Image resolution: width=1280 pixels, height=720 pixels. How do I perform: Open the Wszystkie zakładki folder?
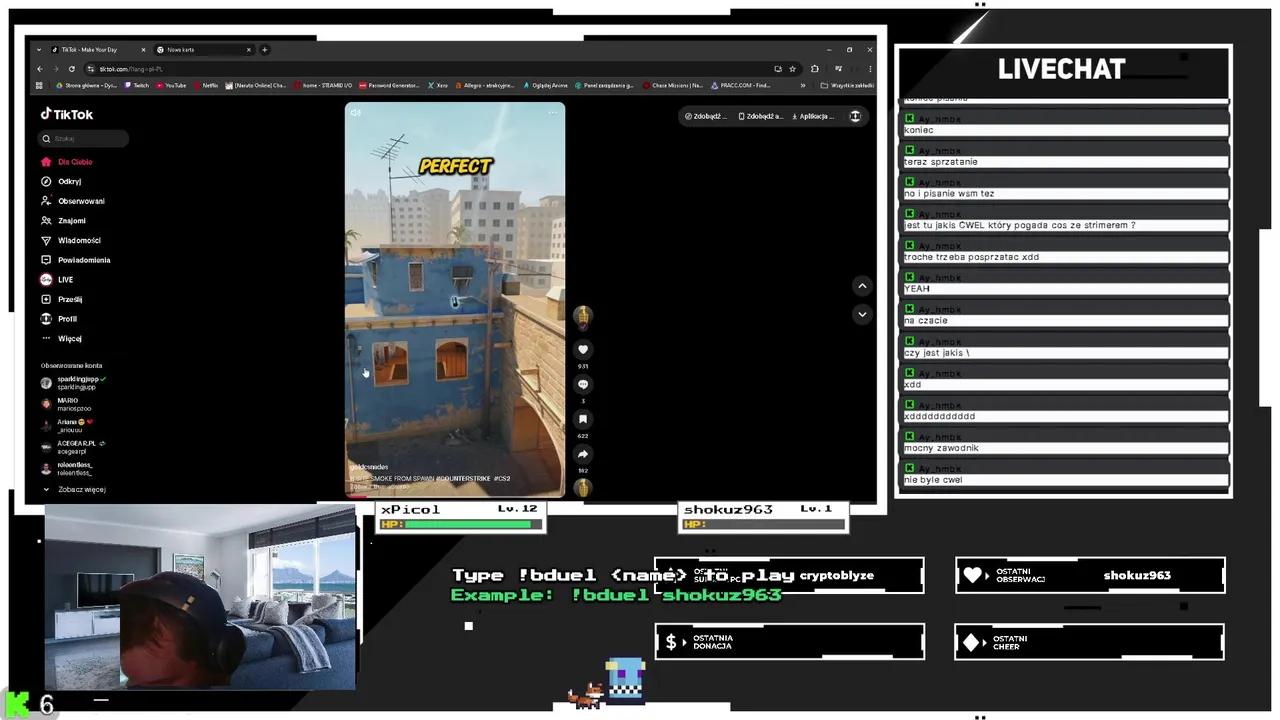847,86
